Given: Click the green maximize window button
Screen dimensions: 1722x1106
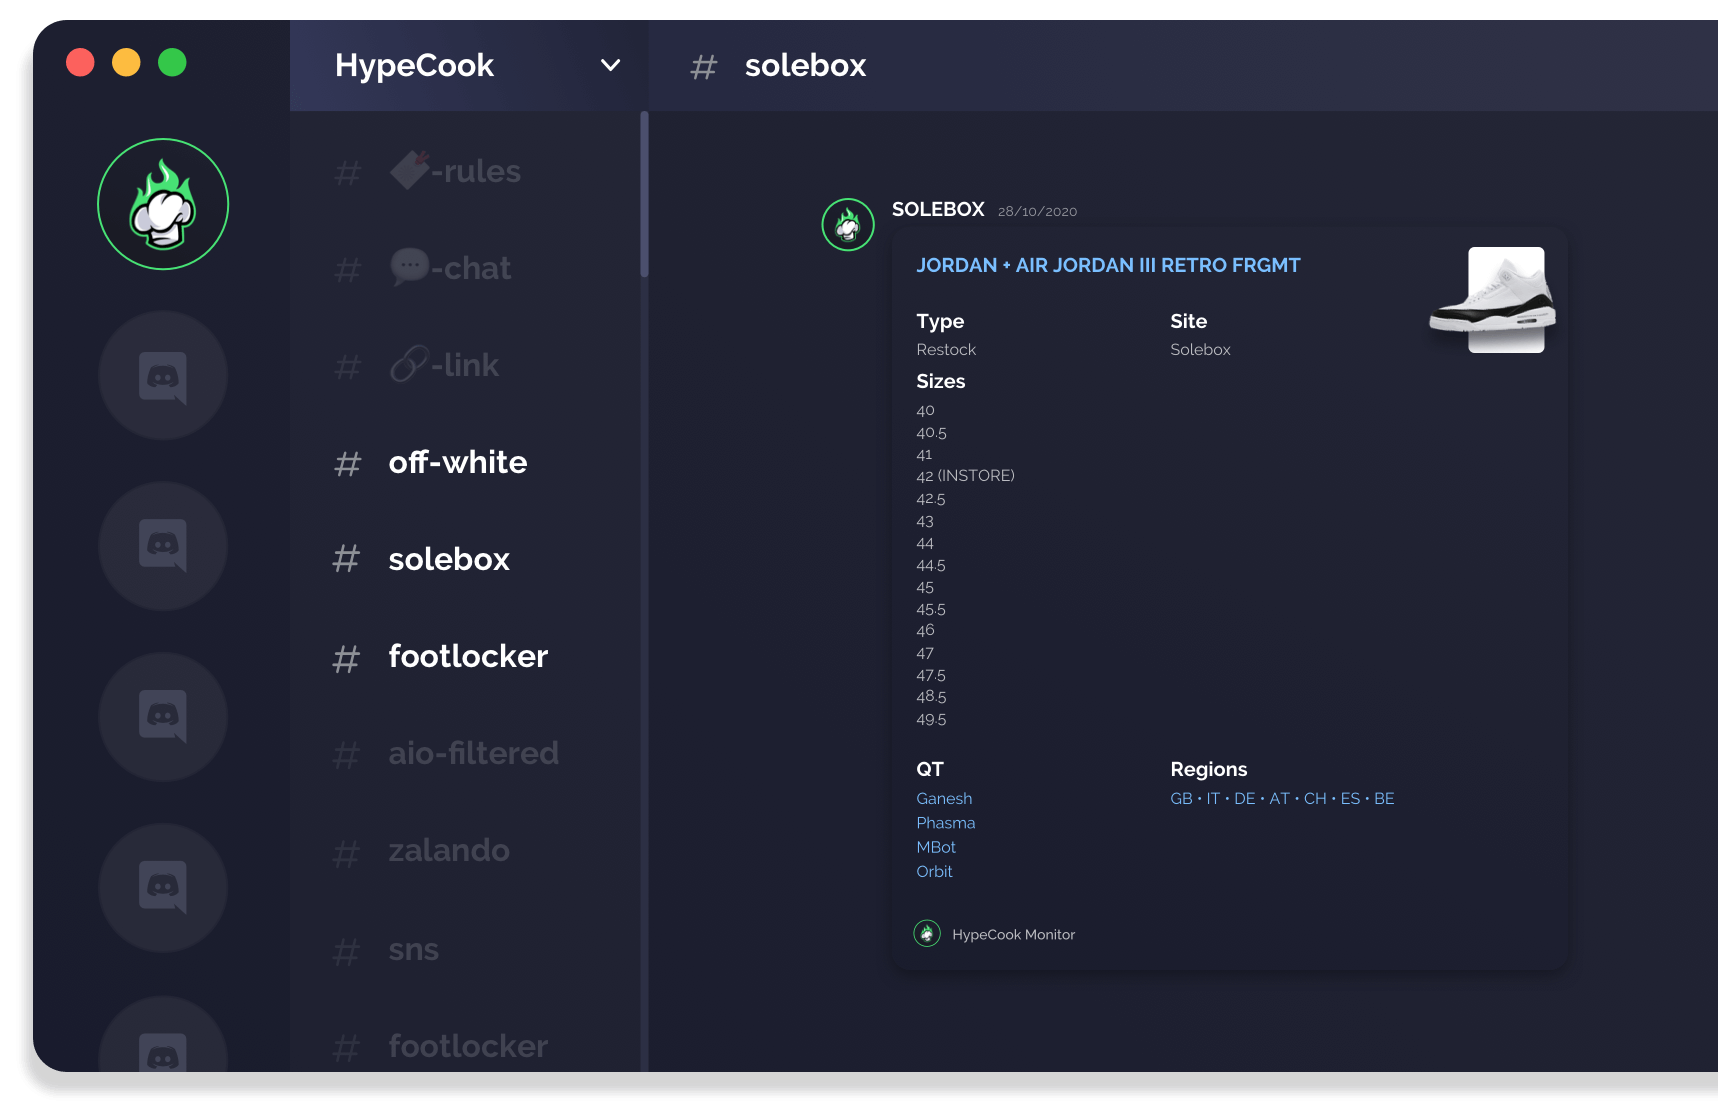Looking at the screenshot, I should click(x=172, y=62).
